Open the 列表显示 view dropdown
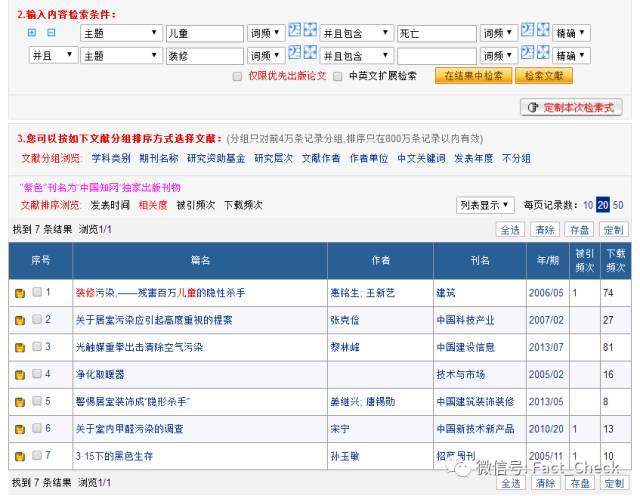This screenshot has width=640, height=496. pyautogui.click(x=485, y=205)
